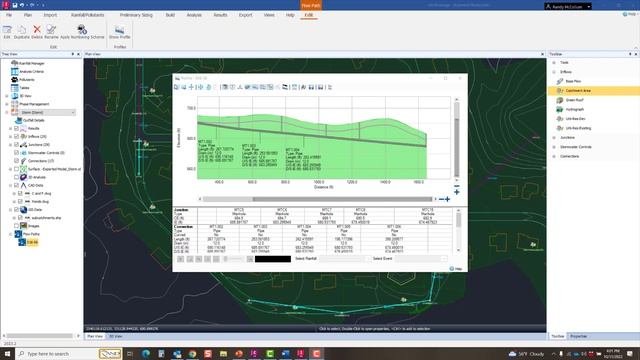Select 3D View tree item
Viewport: 640px width, 360px height.
[22, 96]
